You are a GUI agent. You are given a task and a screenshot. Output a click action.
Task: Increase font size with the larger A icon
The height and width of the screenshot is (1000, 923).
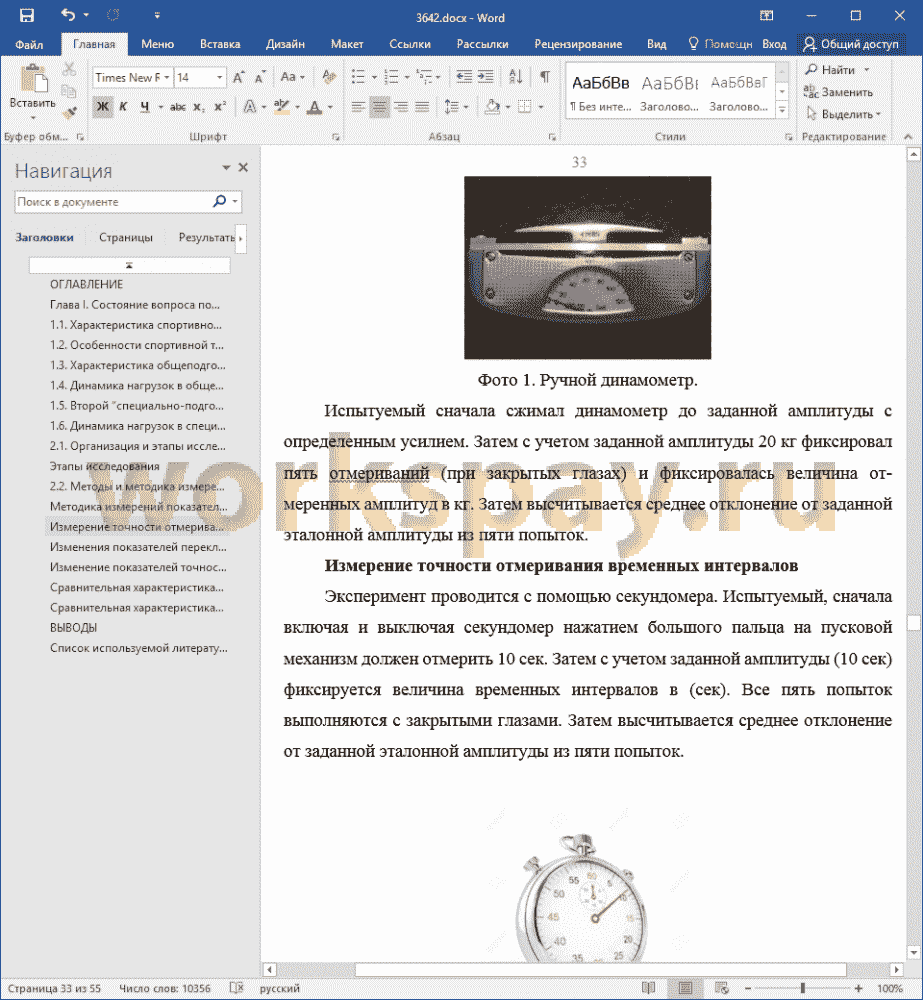pyautogui.click(x=239, y=78)
